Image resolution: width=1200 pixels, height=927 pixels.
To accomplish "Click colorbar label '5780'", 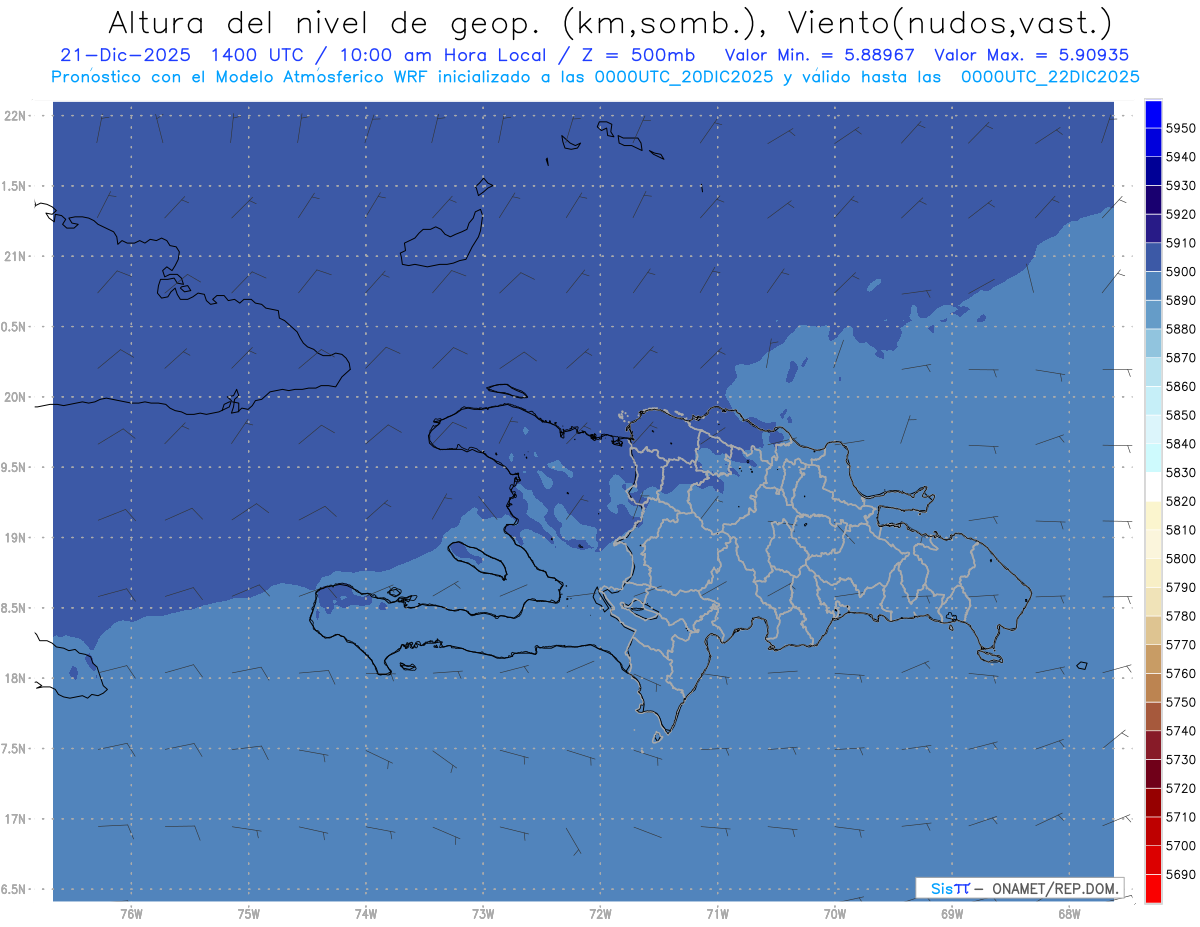I will [1181, 616].
